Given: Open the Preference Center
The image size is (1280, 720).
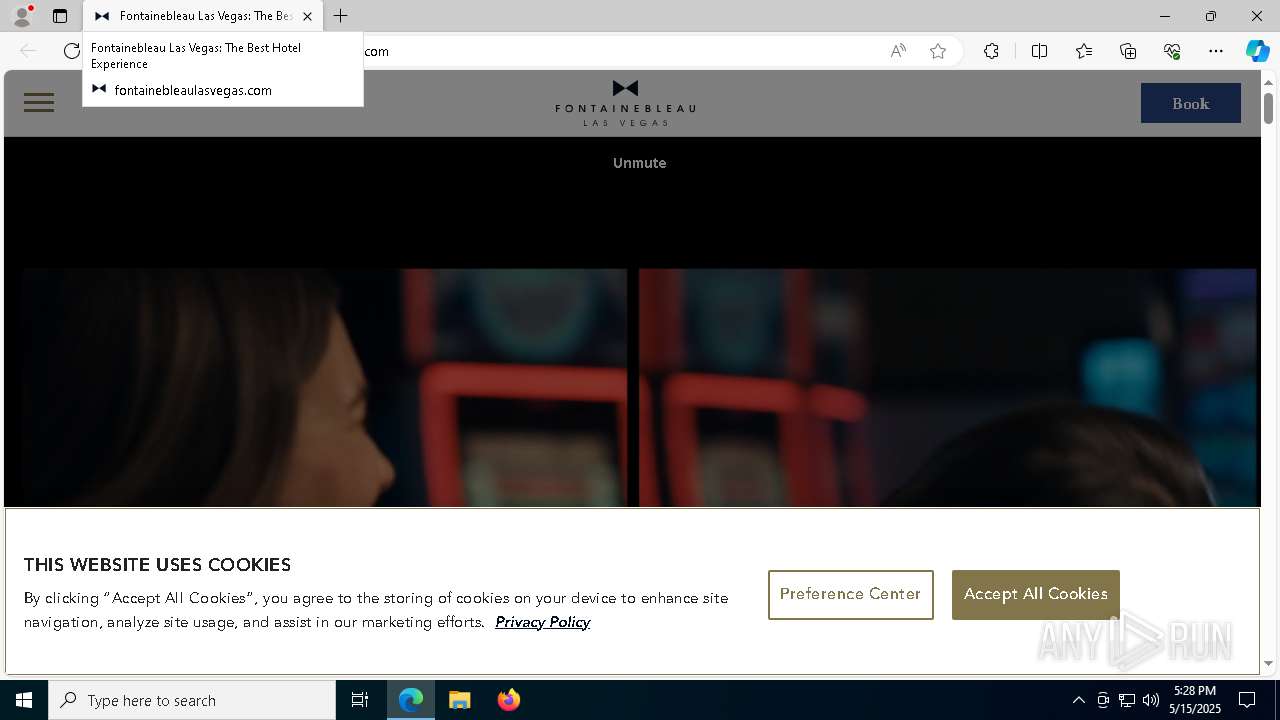Looking at the screenshot, I should coord(850,595).
